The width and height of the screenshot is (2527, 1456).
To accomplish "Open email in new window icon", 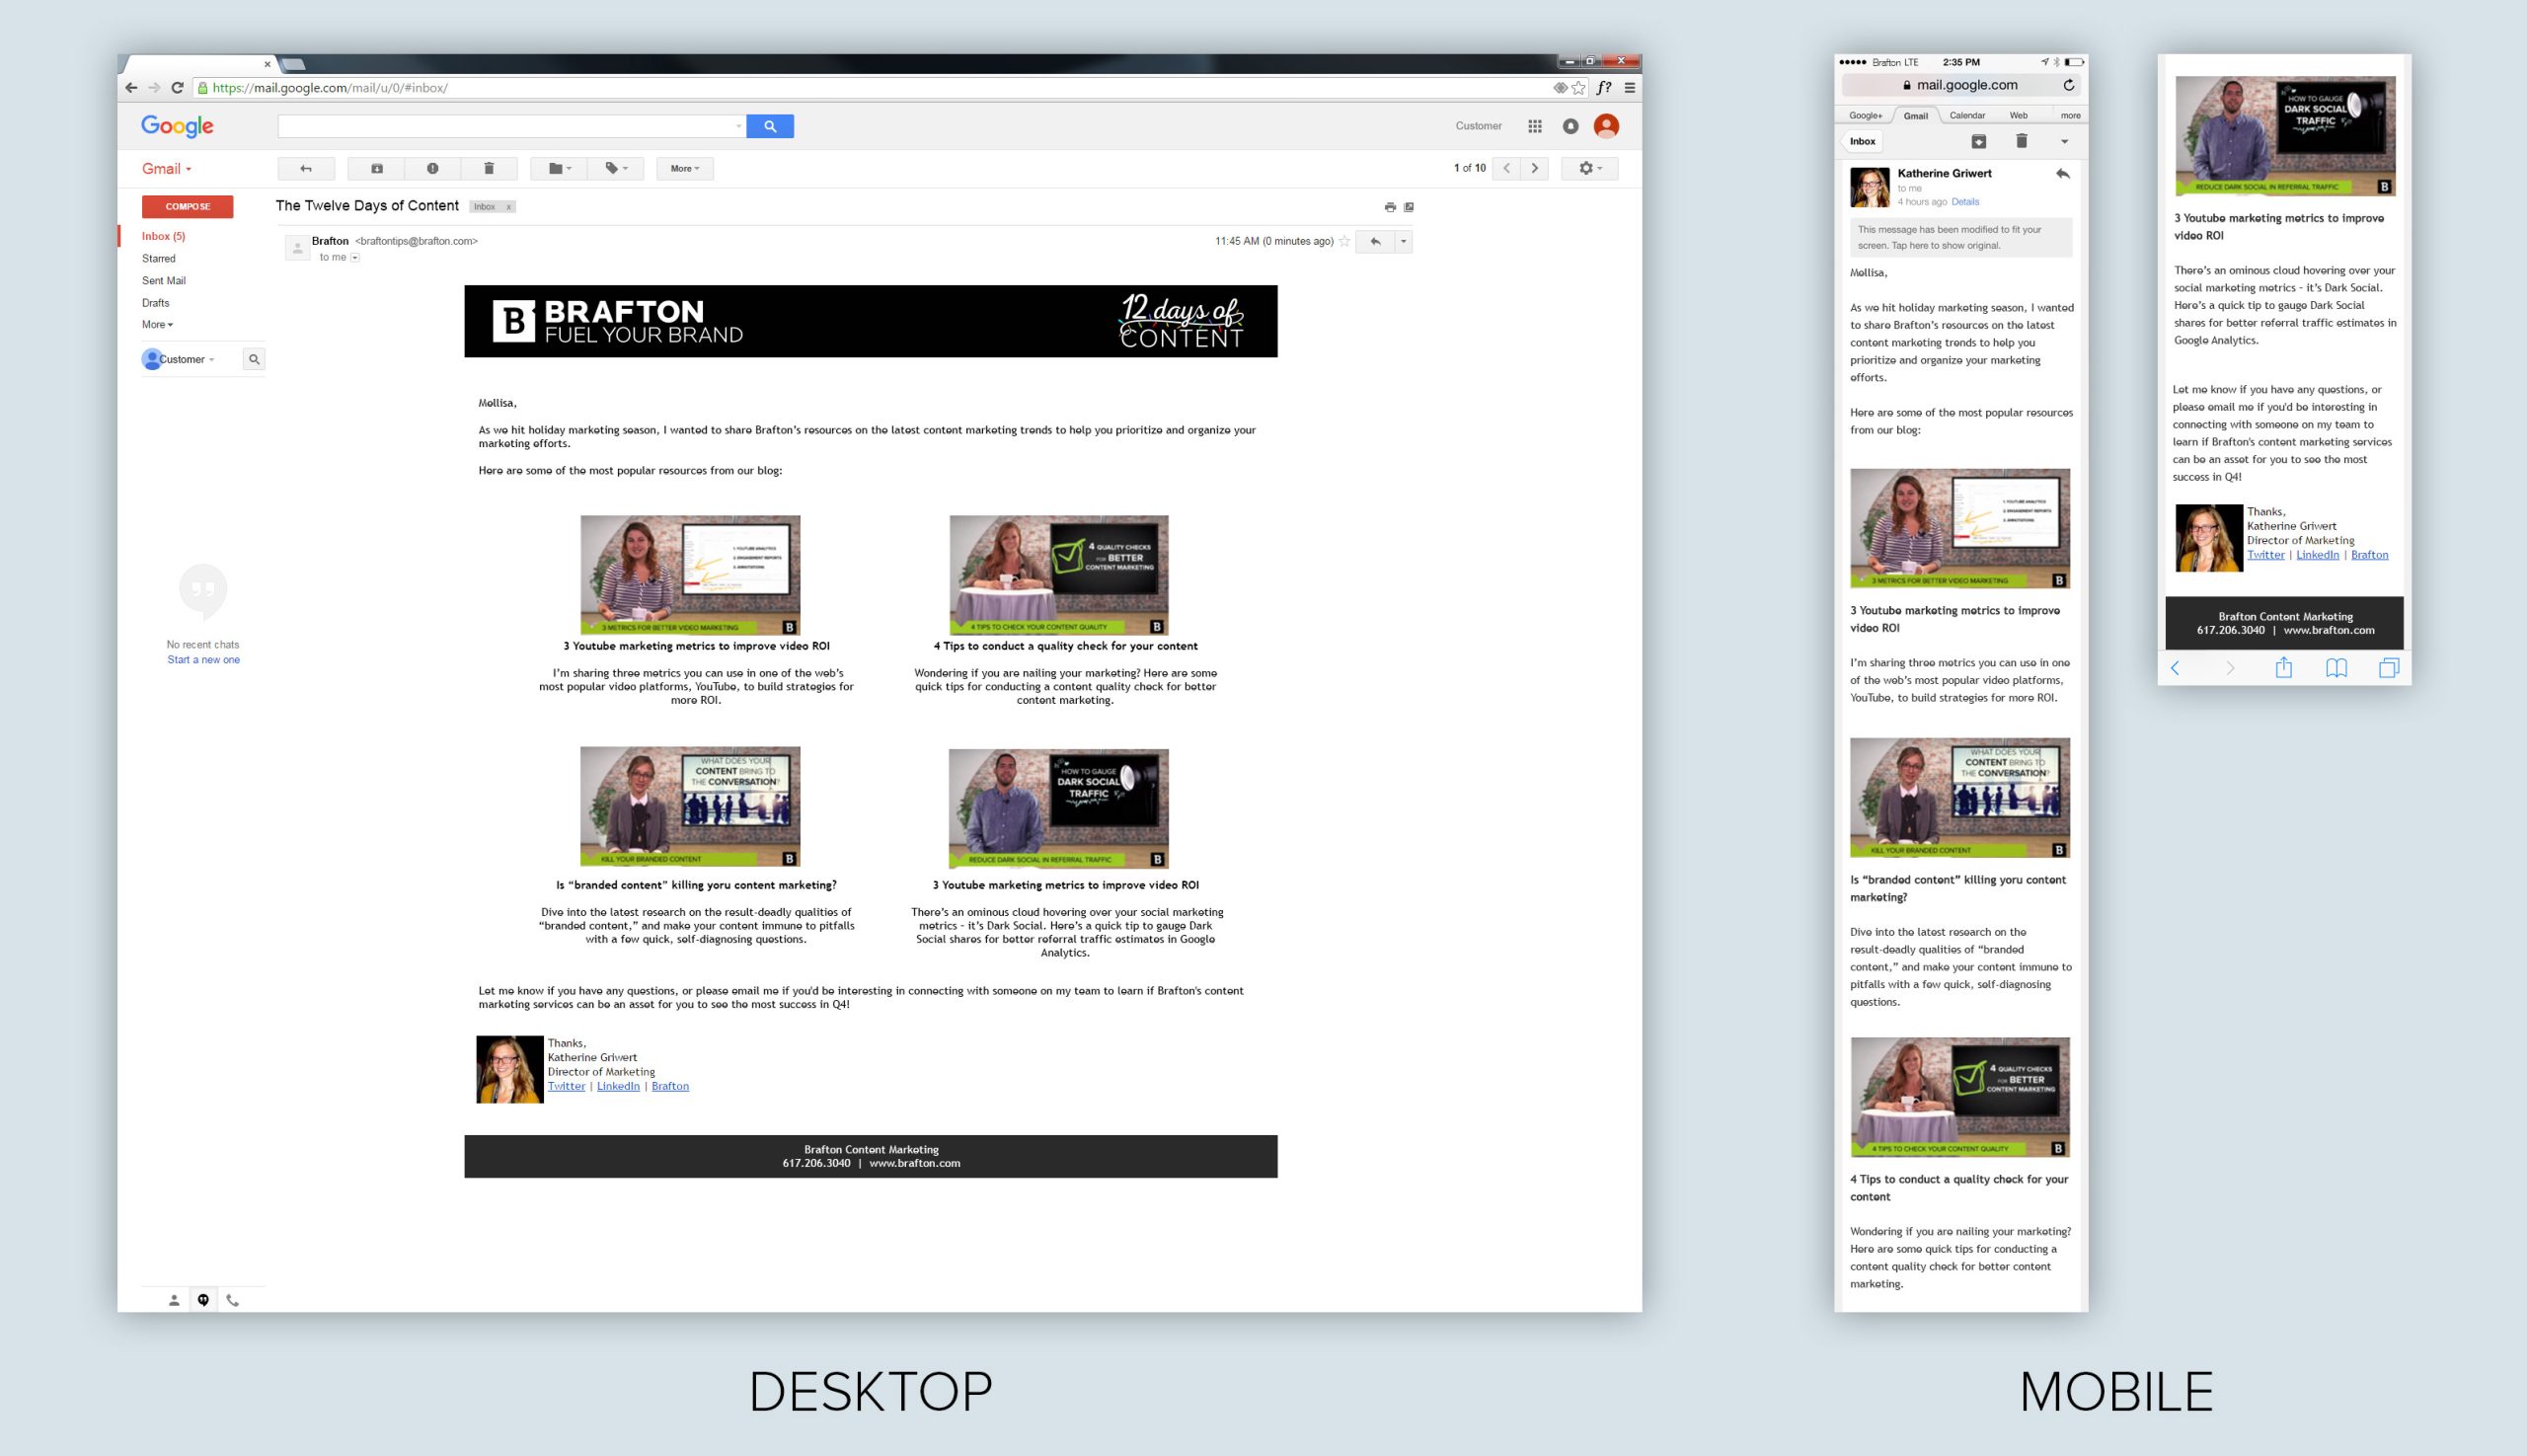I will point(1409,207).
